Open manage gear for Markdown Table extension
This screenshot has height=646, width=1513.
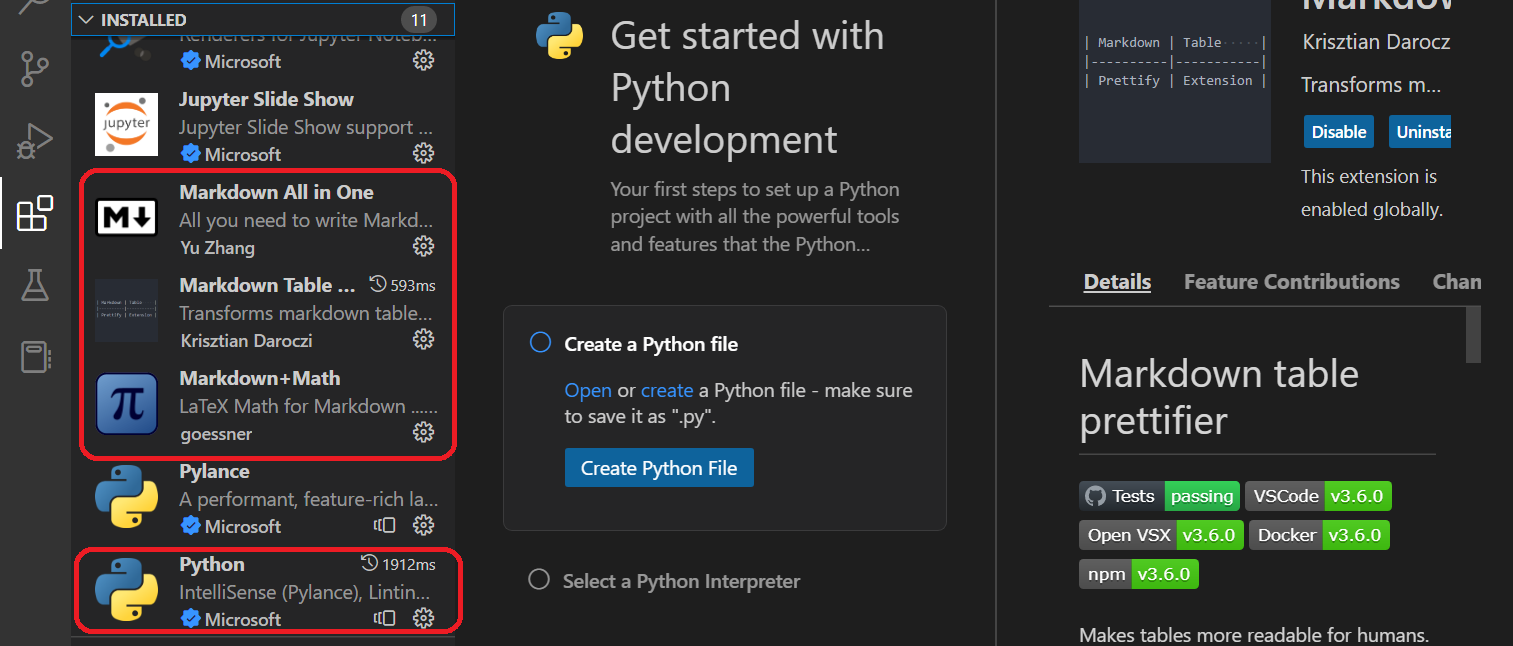[x=424, y=340]
